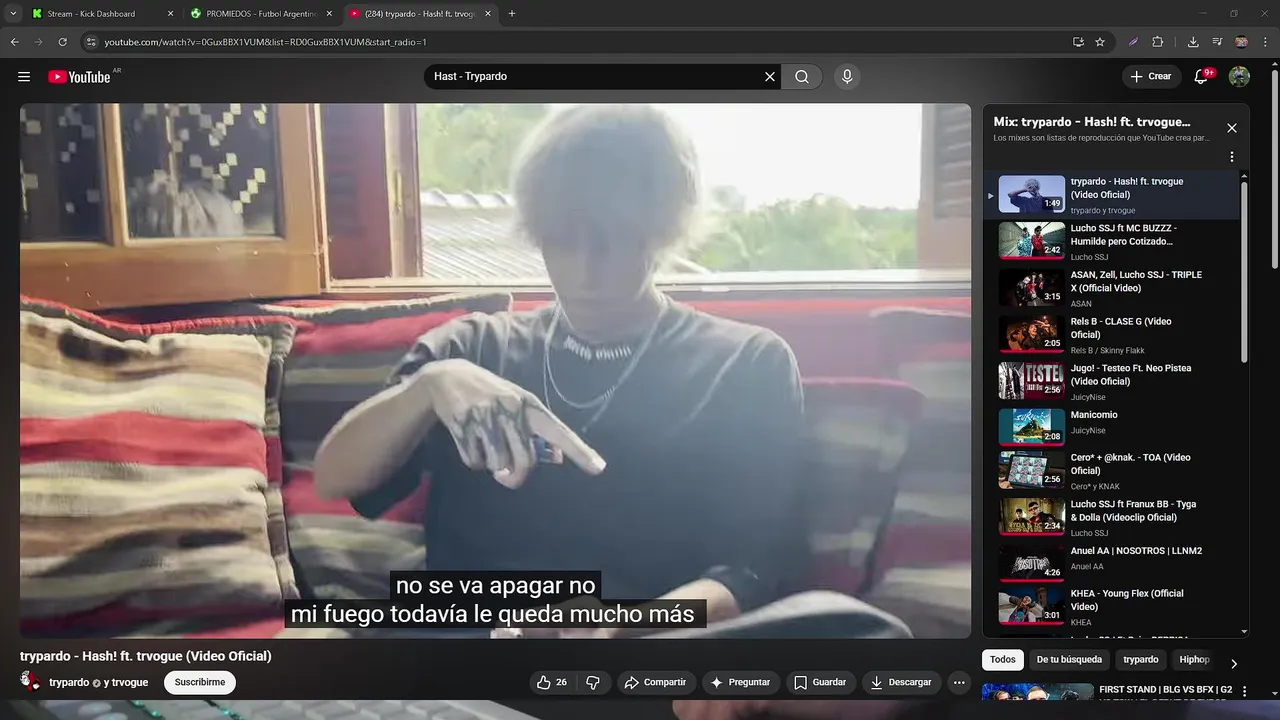Open the browser extensions puzzle icon
This screenshot has height=720, width=1280.
[x=1158, y=42]
